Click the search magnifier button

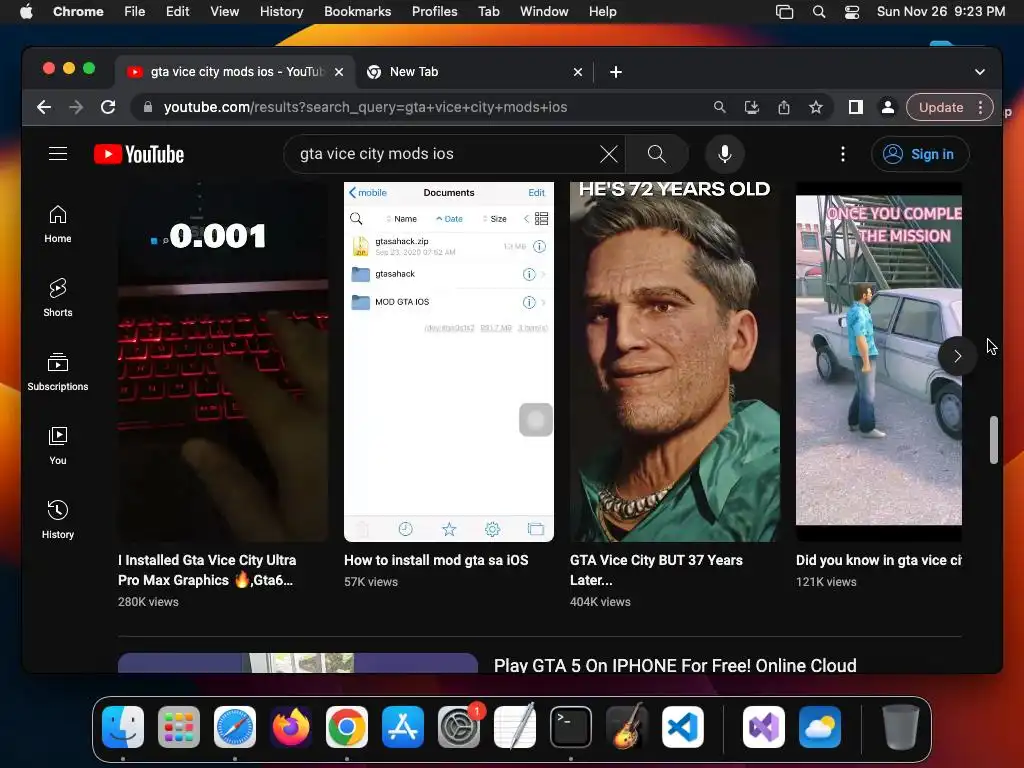point(656,154)
